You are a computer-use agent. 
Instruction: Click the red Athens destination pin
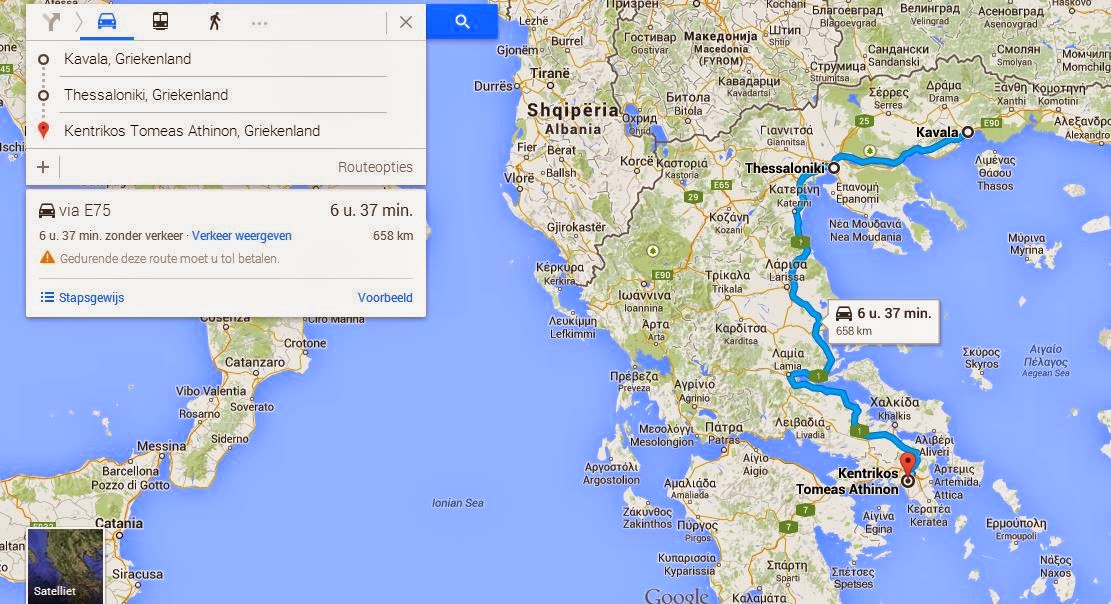pos(908,470)
